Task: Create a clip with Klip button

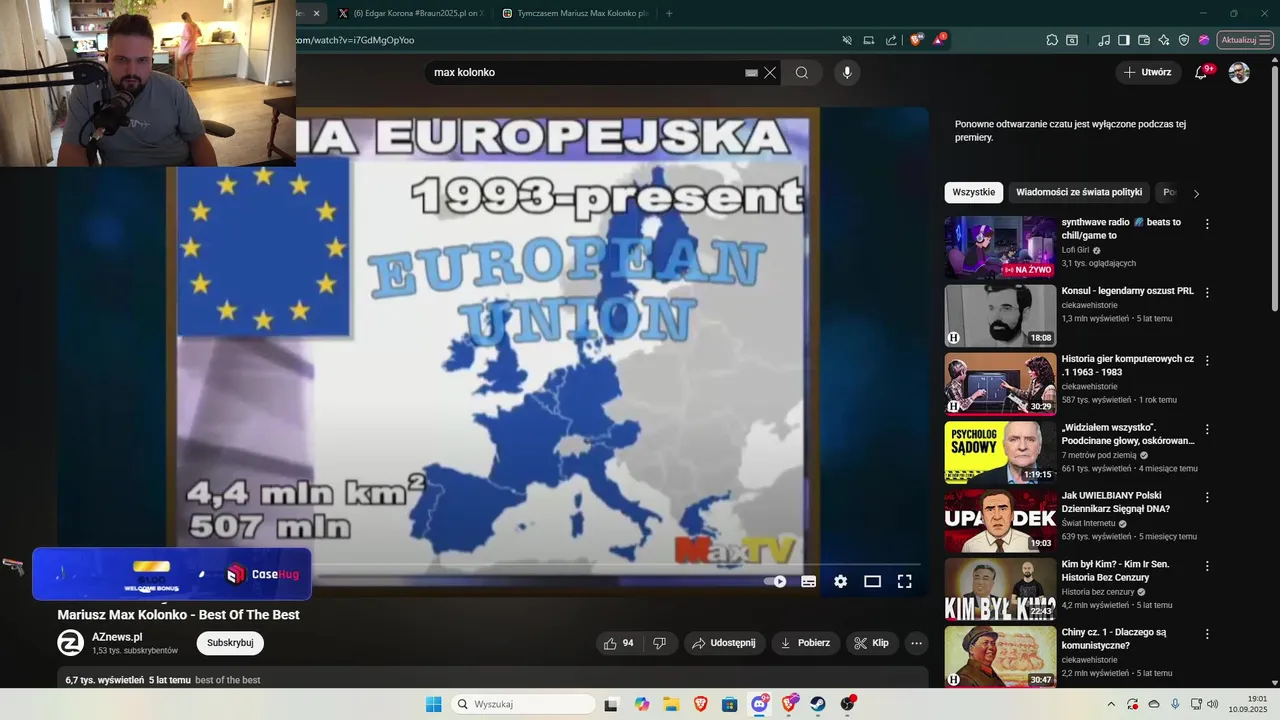Action: click(871, 643)
